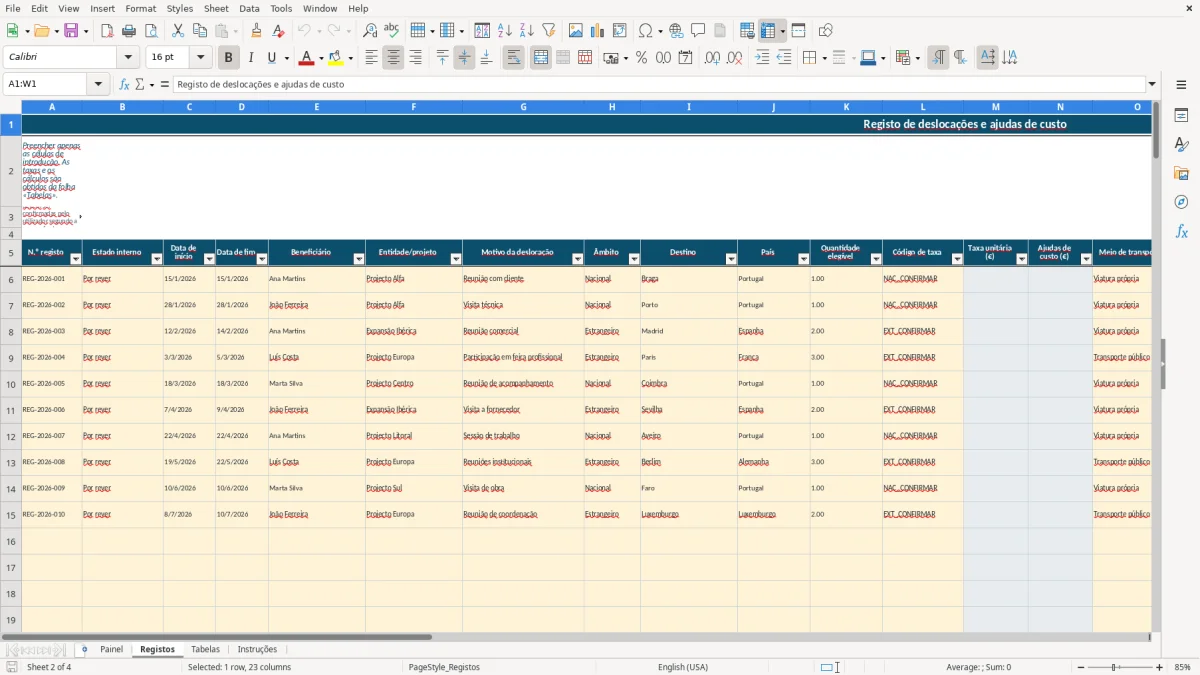Click PageStyle_Registos in status bar

444,667
